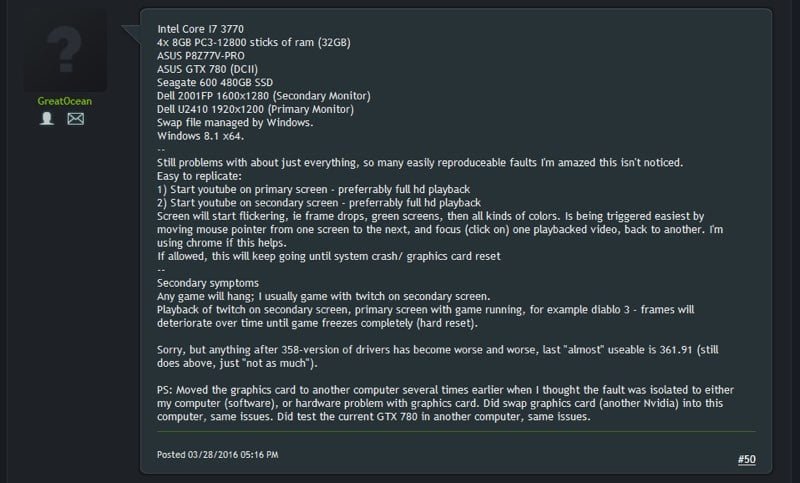Click the Dell 2001FP Secondary Monitor line
Image resolution: width=800 pixels, height=483 pixels.
[264, 96]
